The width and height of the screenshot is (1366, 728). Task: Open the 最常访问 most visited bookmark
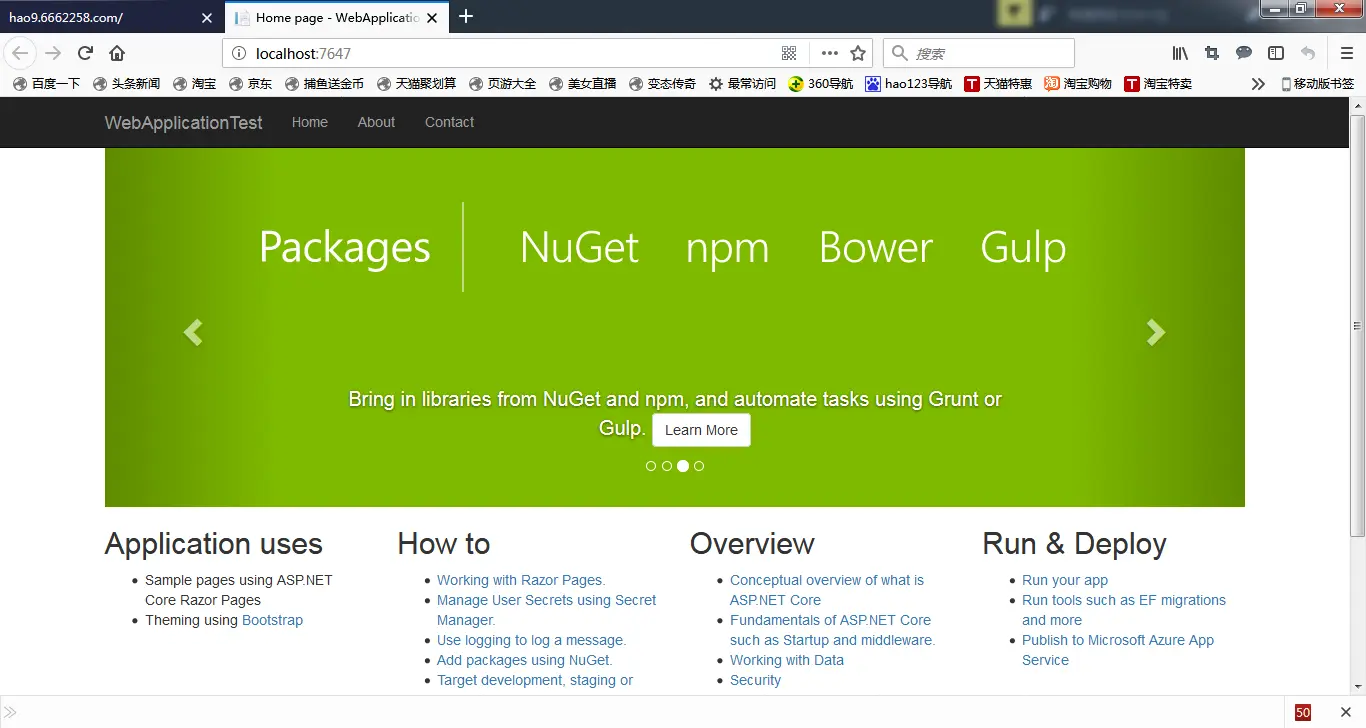pos(742,84)
